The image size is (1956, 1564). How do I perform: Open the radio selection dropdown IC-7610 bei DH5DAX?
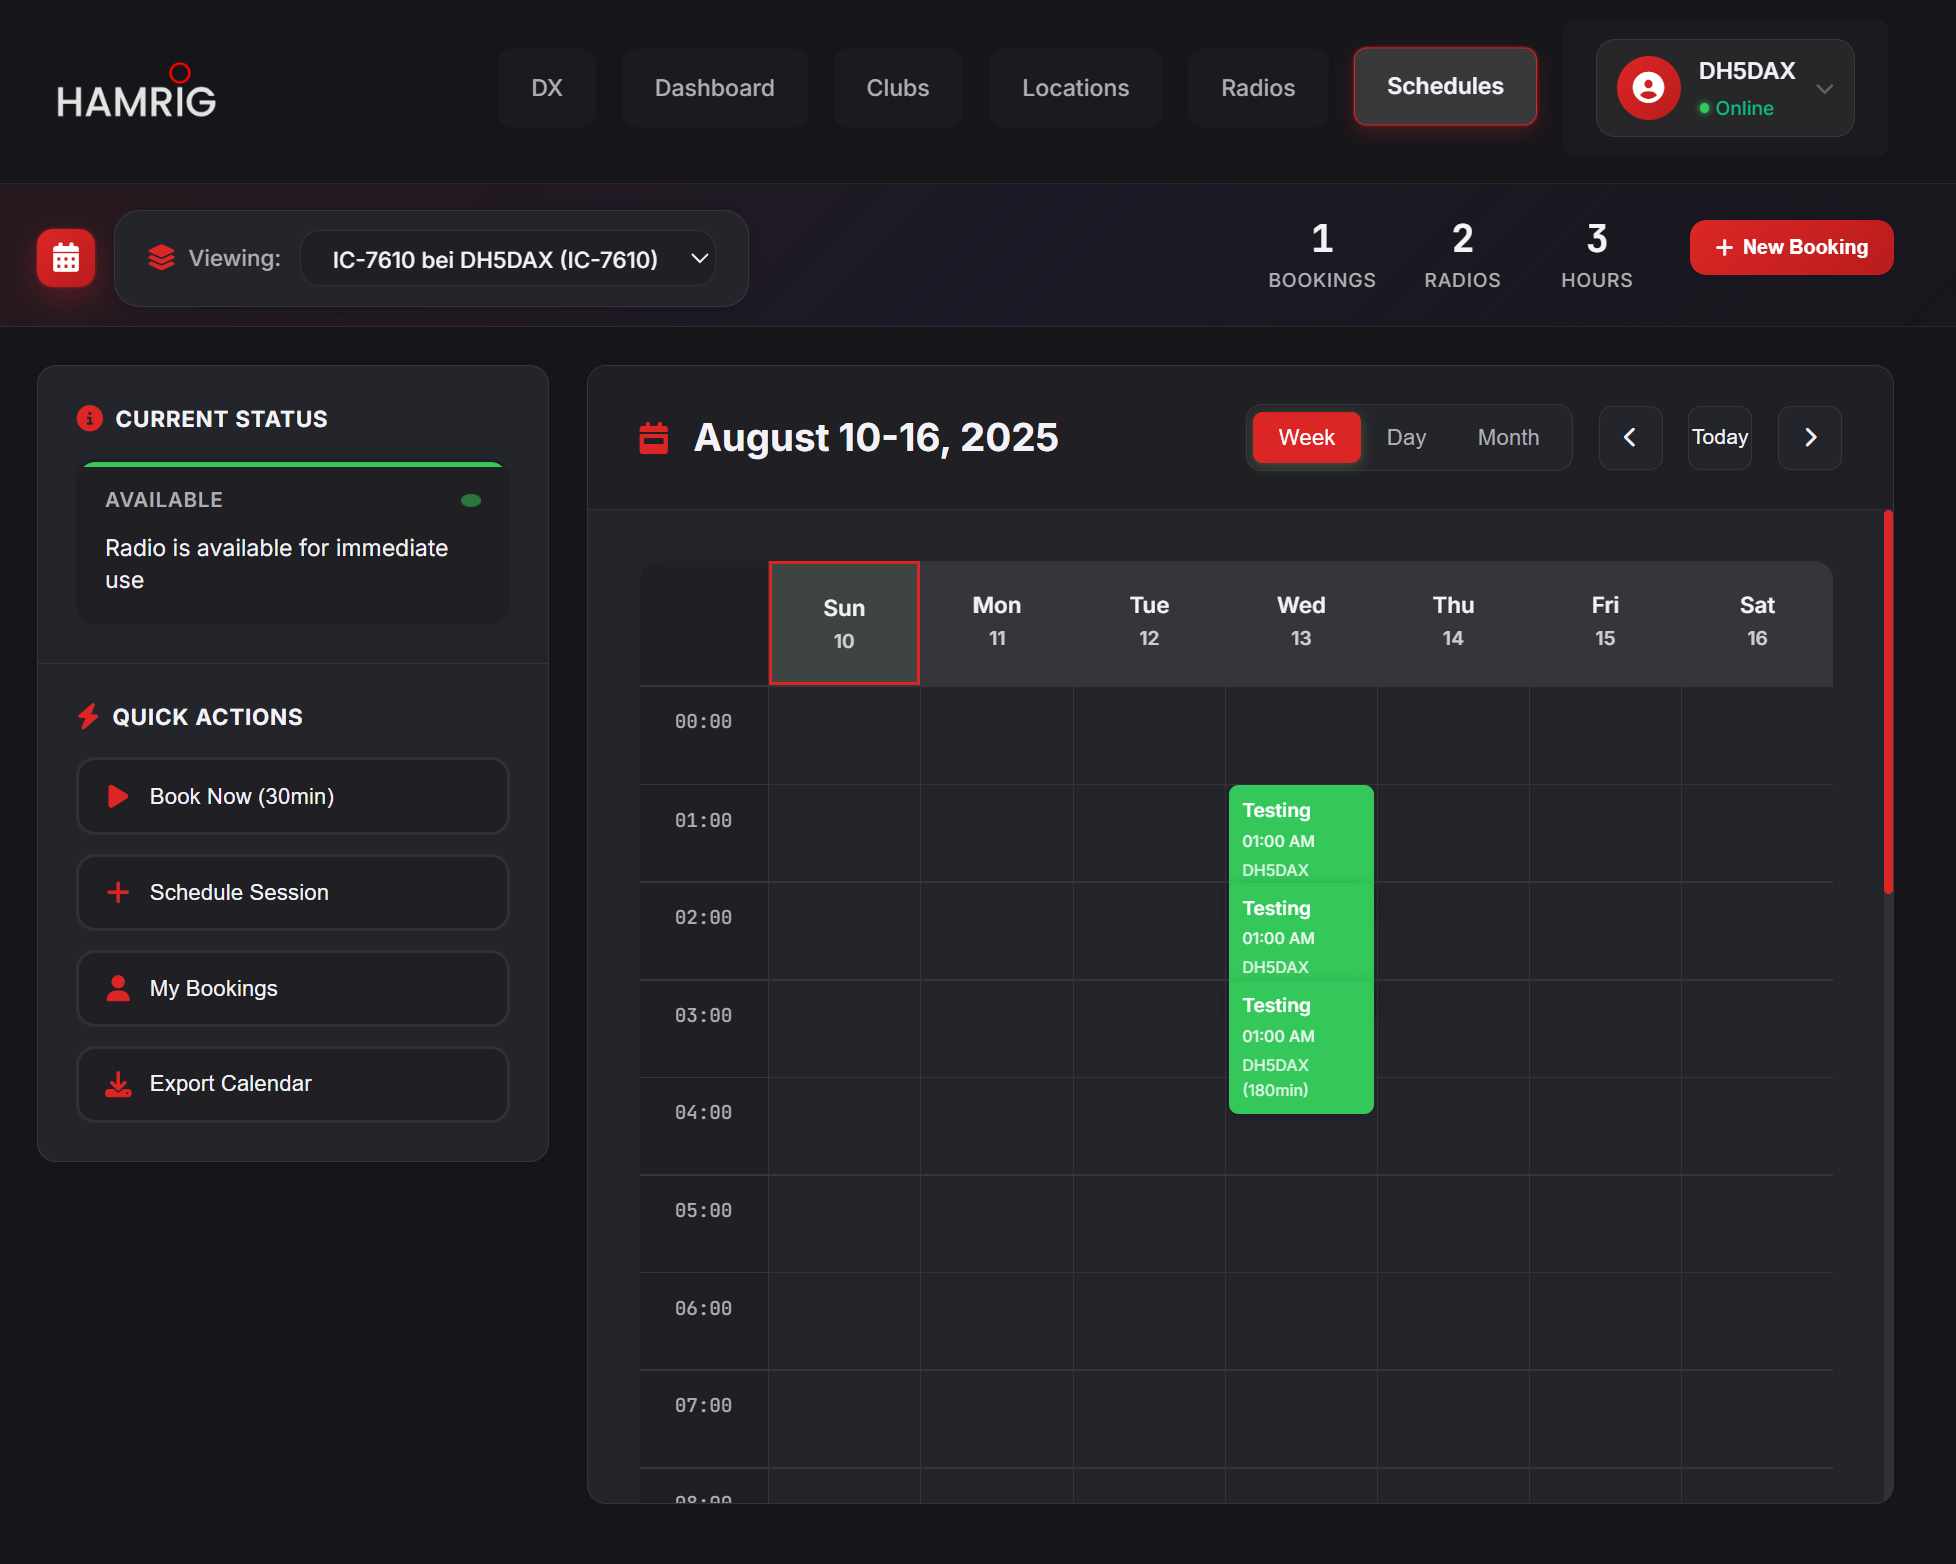tap(508, 259)
